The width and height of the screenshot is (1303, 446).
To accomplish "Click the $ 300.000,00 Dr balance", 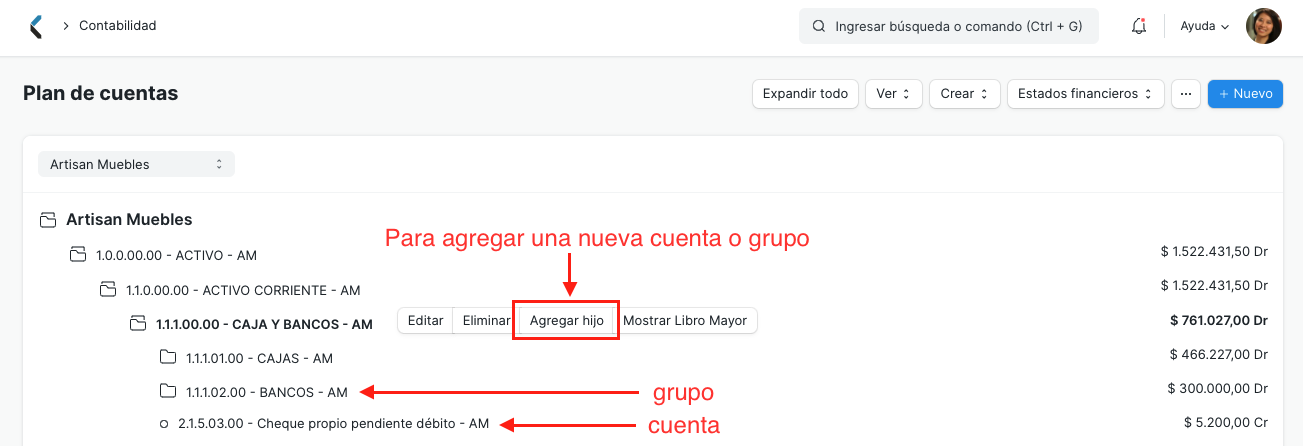I will [x=1218, y=388].
